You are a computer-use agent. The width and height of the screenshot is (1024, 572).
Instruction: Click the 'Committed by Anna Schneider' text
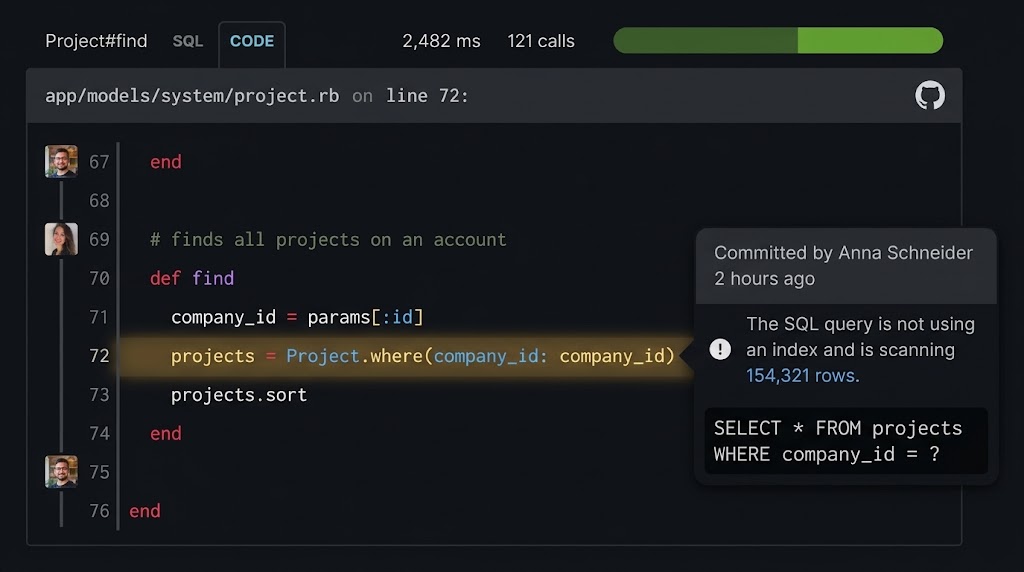pos(843,253)
